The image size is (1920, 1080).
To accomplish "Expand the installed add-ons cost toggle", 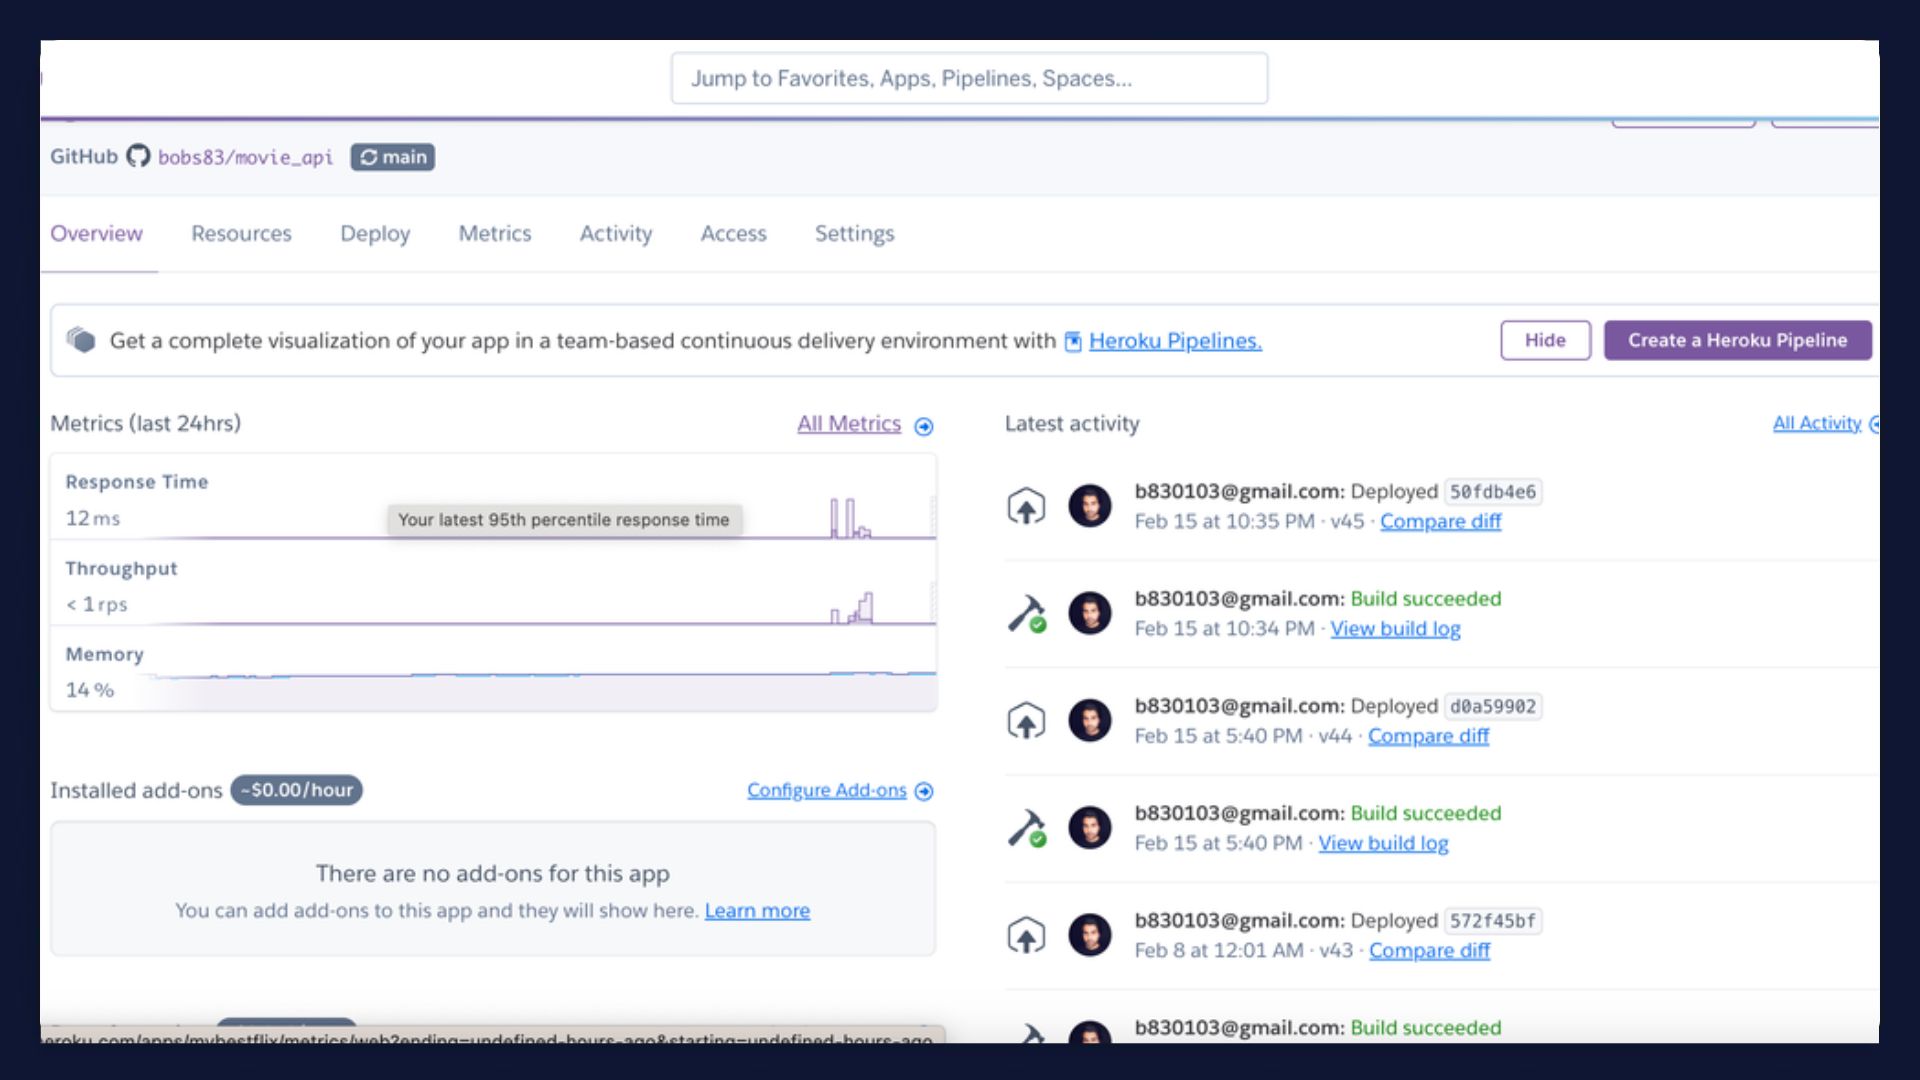I will (293, 789).
